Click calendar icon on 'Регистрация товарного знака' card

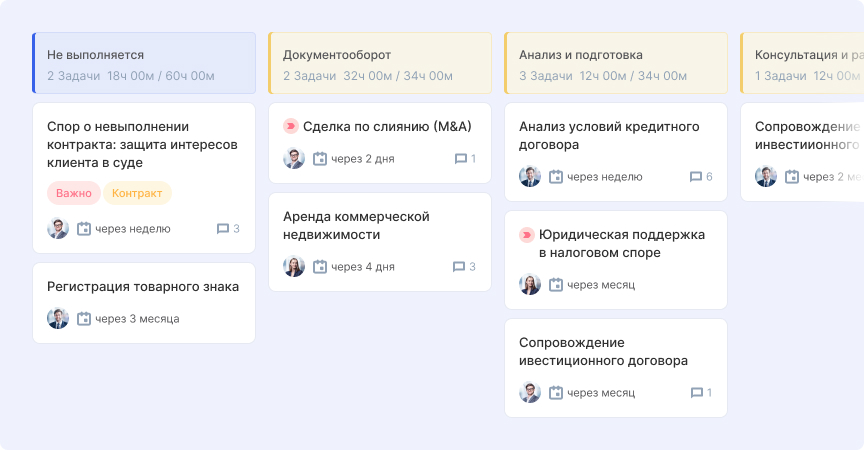pos(84,319)
